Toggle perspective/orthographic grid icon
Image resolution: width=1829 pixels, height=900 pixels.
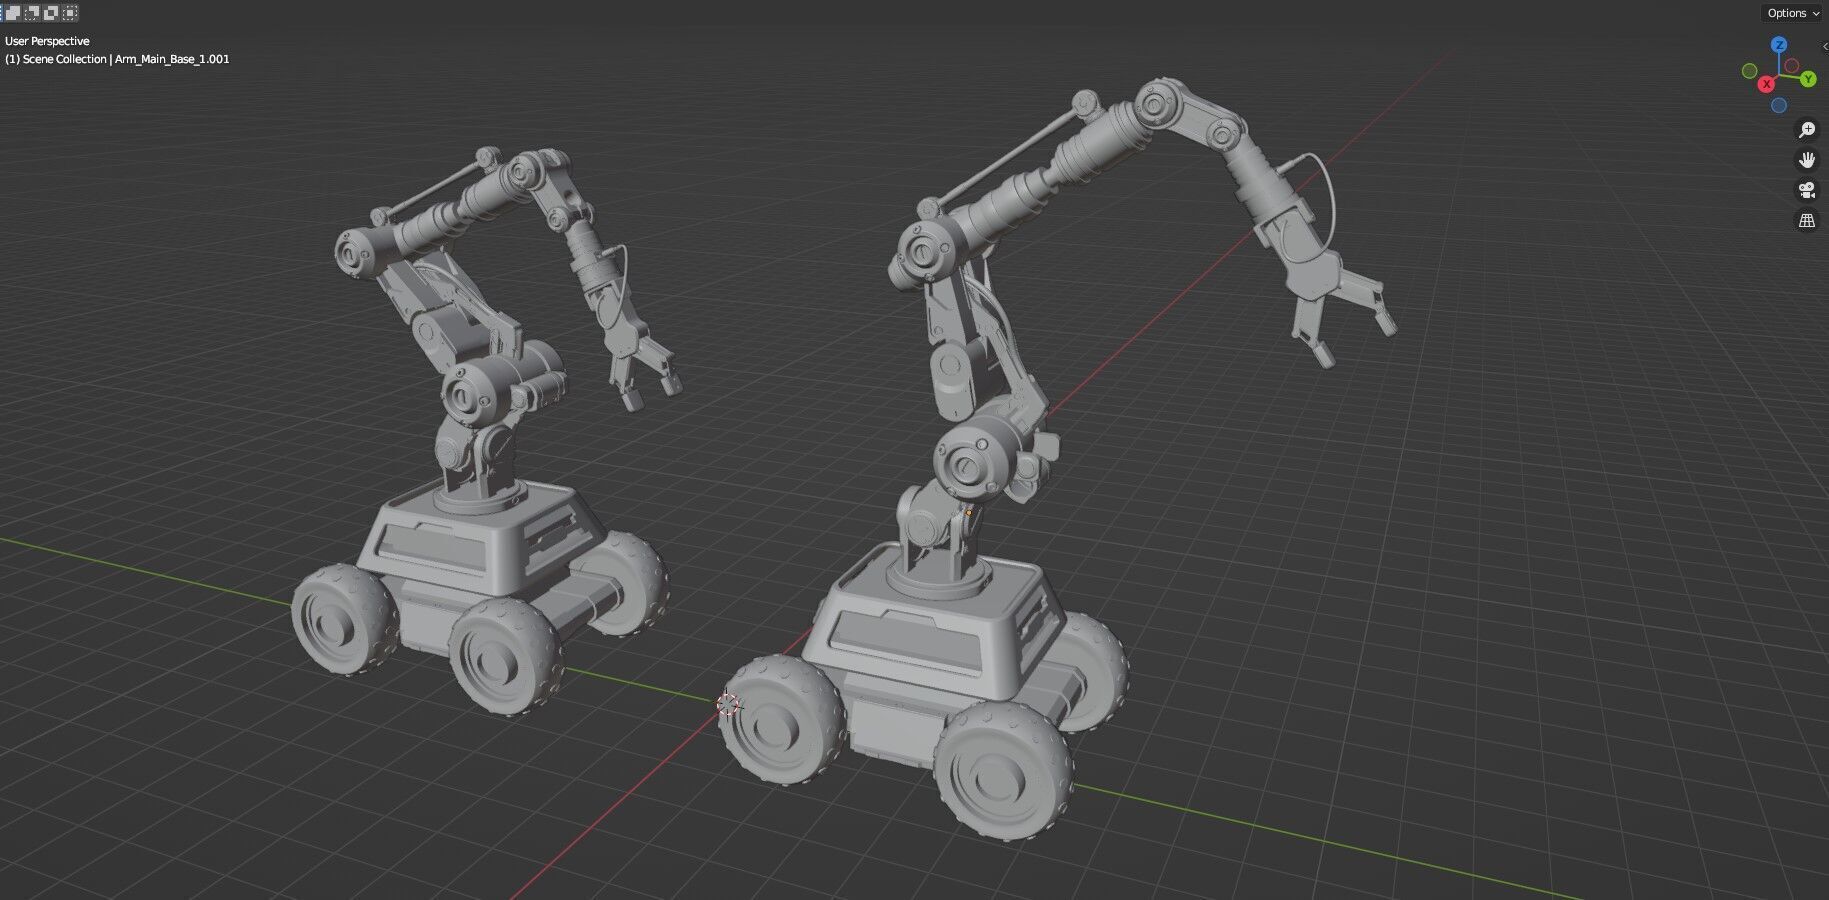point(1807,220)
